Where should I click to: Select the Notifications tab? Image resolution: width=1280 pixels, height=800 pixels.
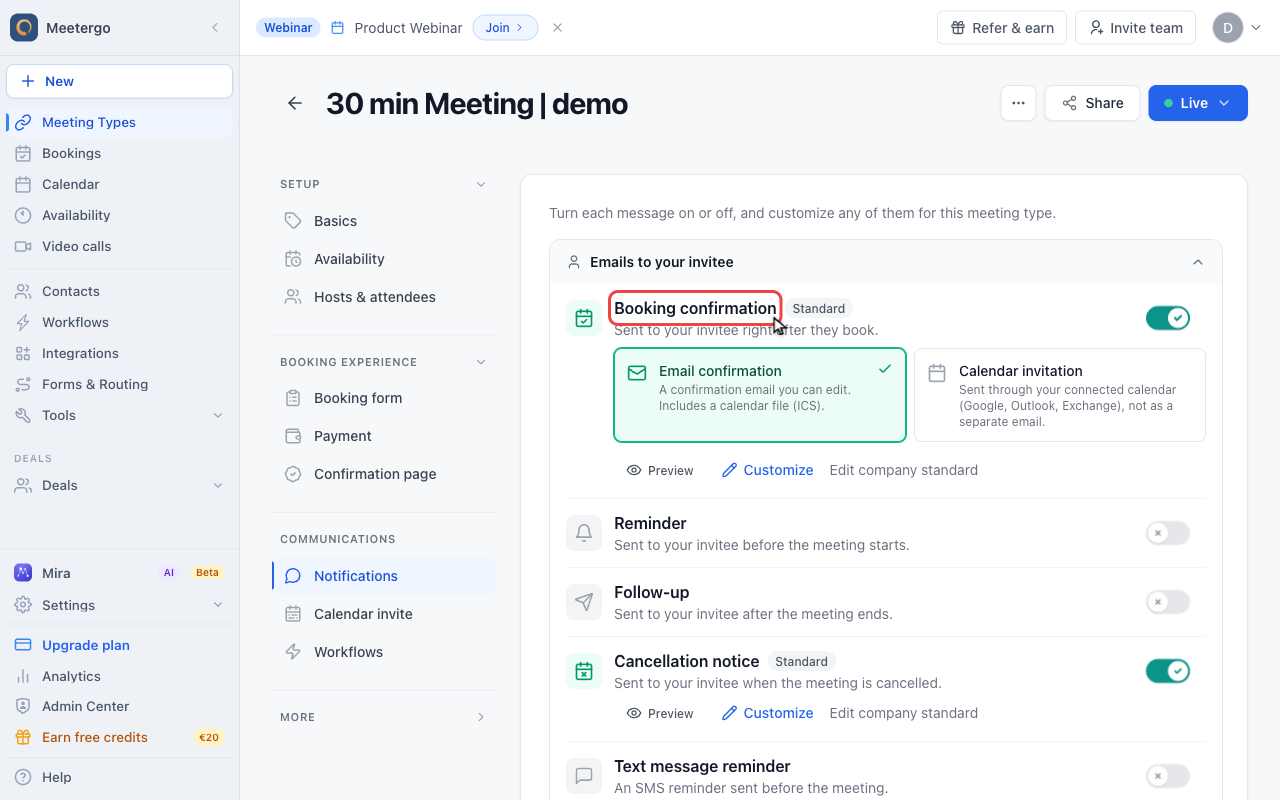coord(384,576)
